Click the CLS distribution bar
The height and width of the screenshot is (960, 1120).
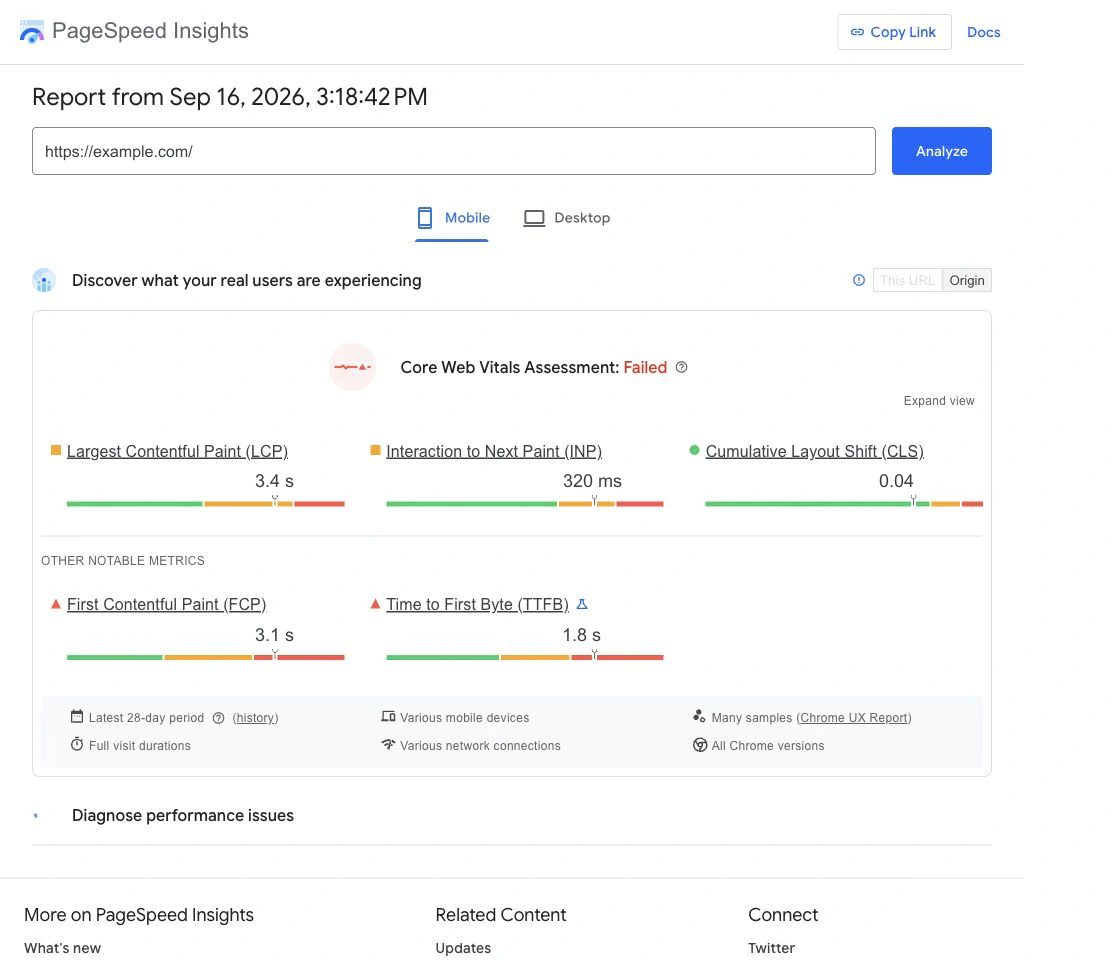tap(844, 504)
